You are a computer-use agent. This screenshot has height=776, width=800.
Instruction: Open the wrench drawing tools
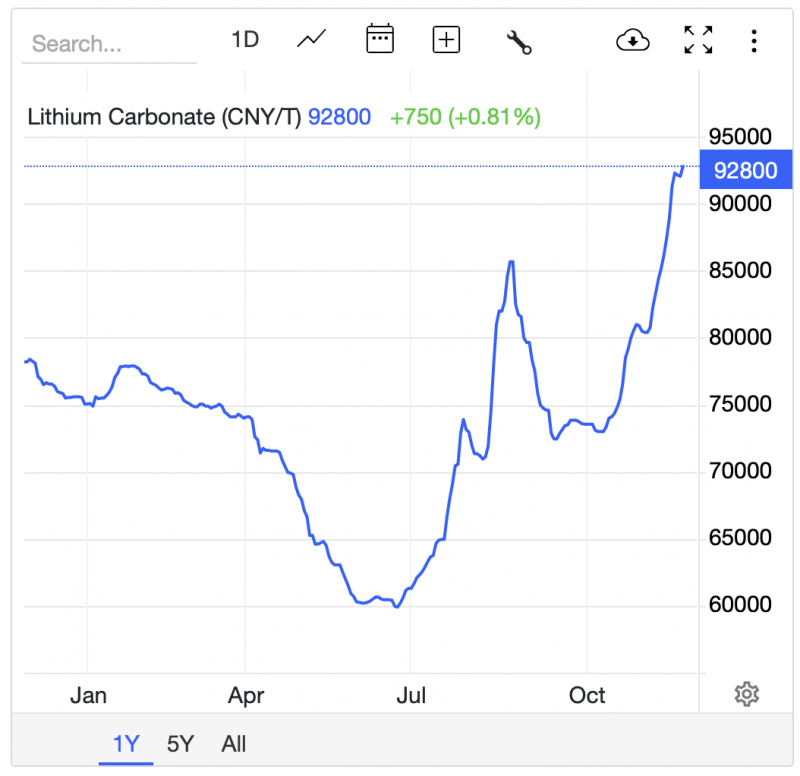click(x=519, y=41)
